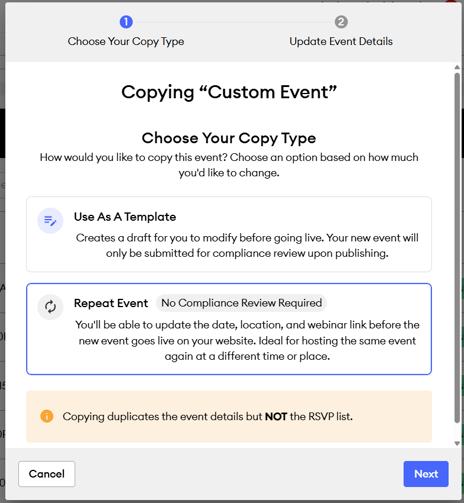Go to the Update Event Details step label
This screenshot has width=464, height=503.
click(341, 41)
